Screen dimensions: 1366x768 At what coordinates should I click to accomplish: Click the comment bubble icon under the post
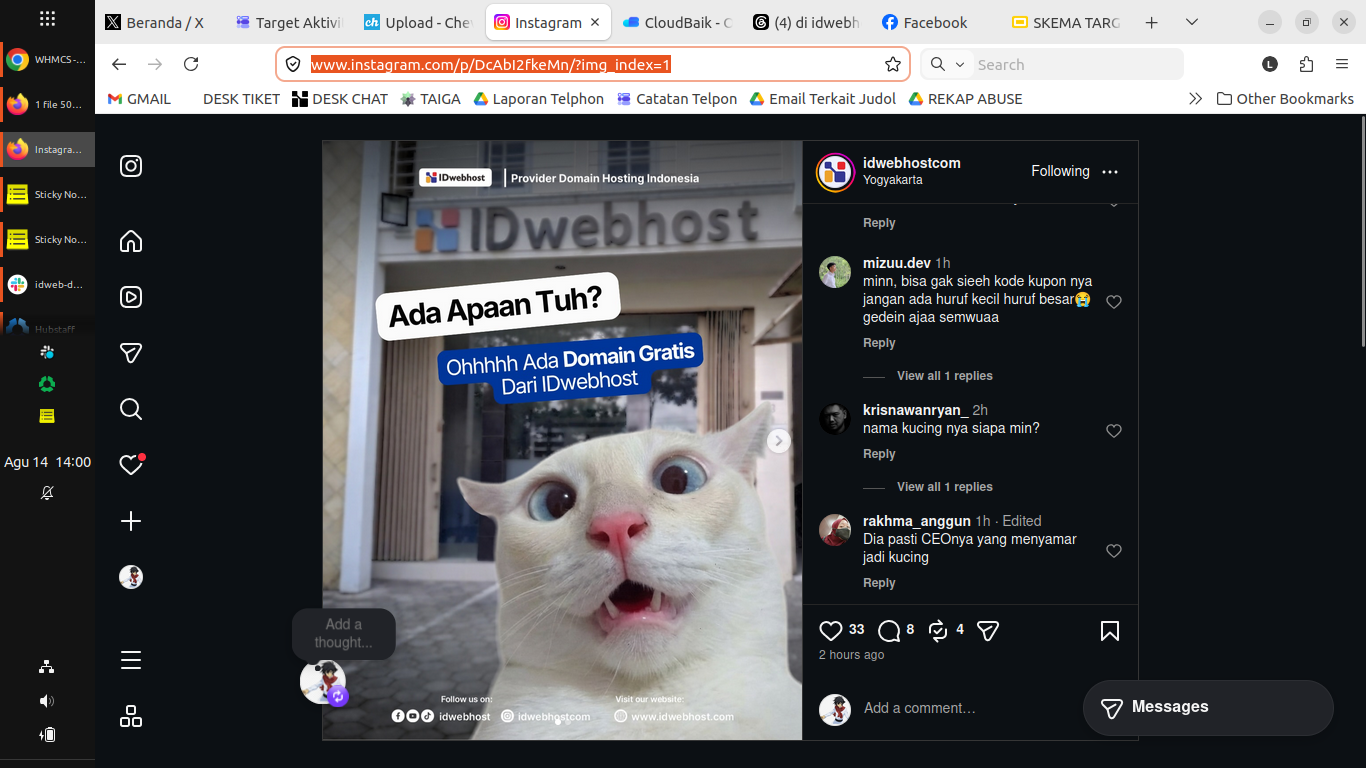(x=889, y=631)
